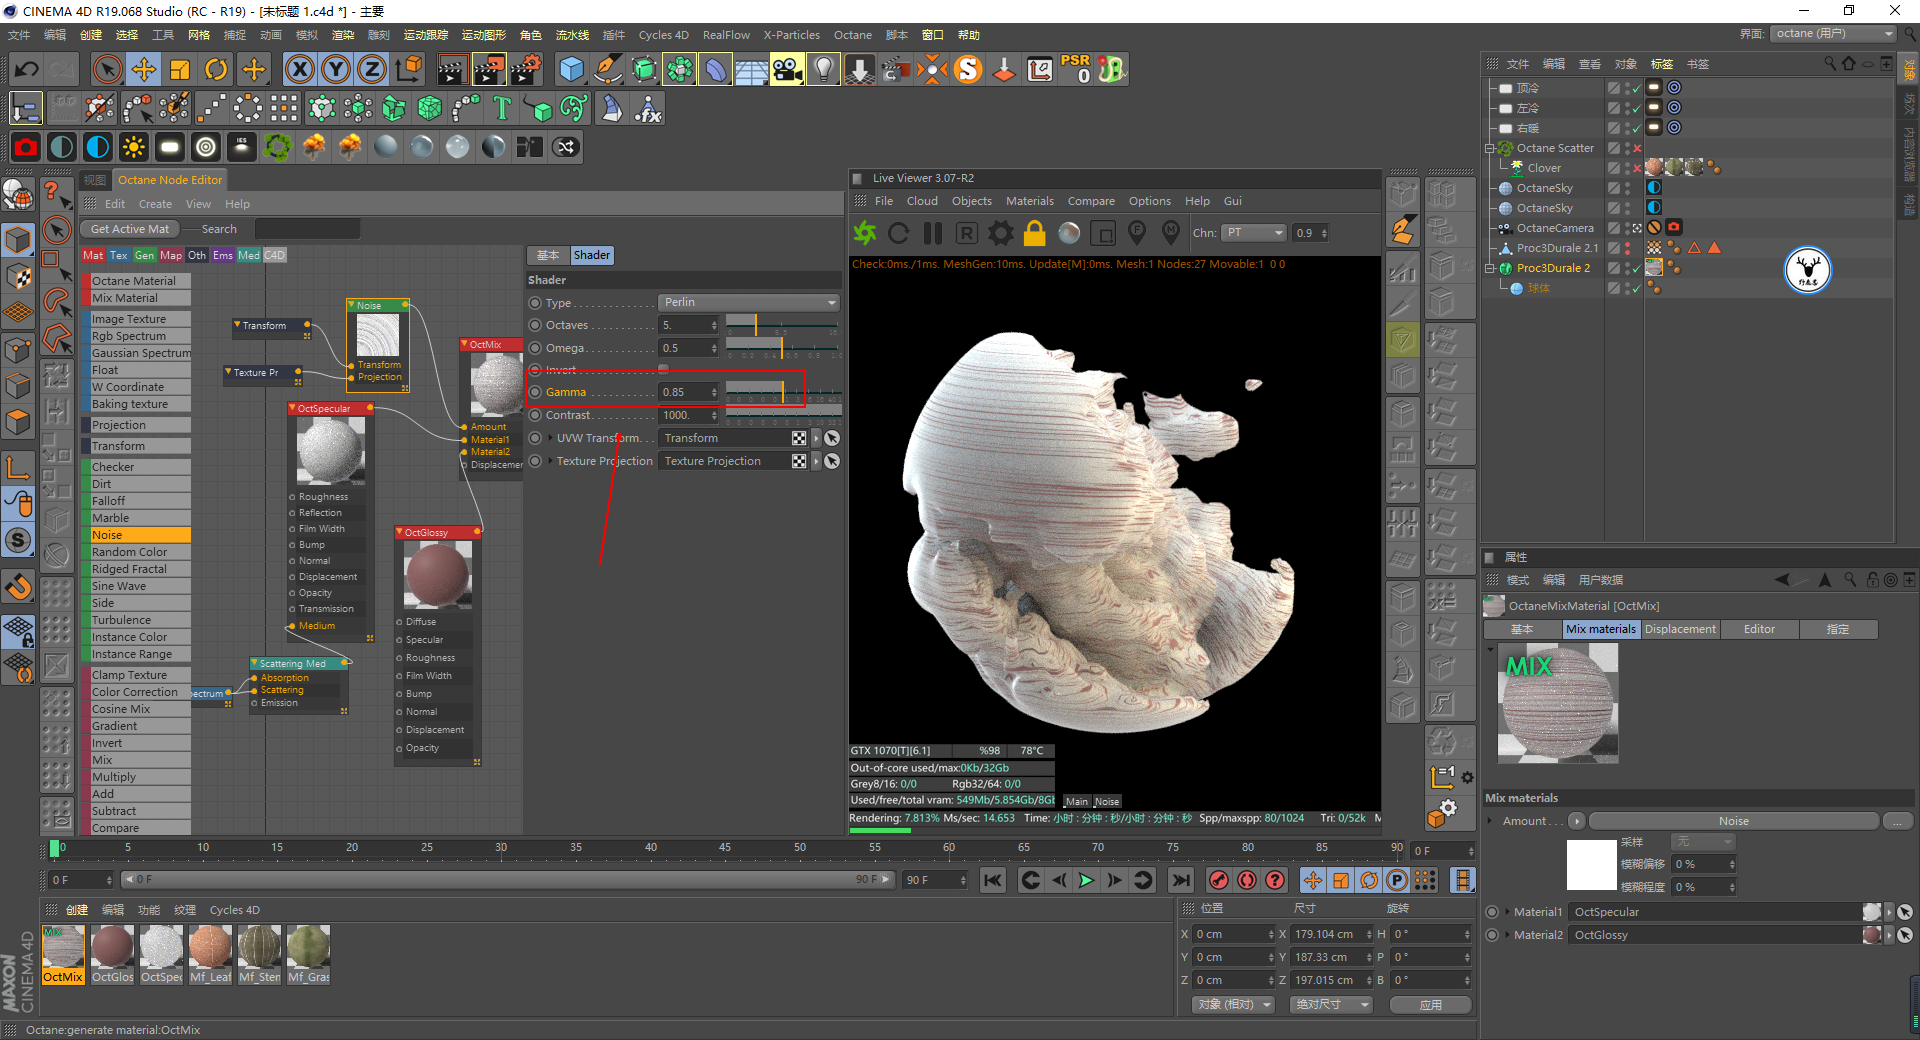
Task: Click the Light bulb icon in the toolbar
Action: click(x=823, y=69)
